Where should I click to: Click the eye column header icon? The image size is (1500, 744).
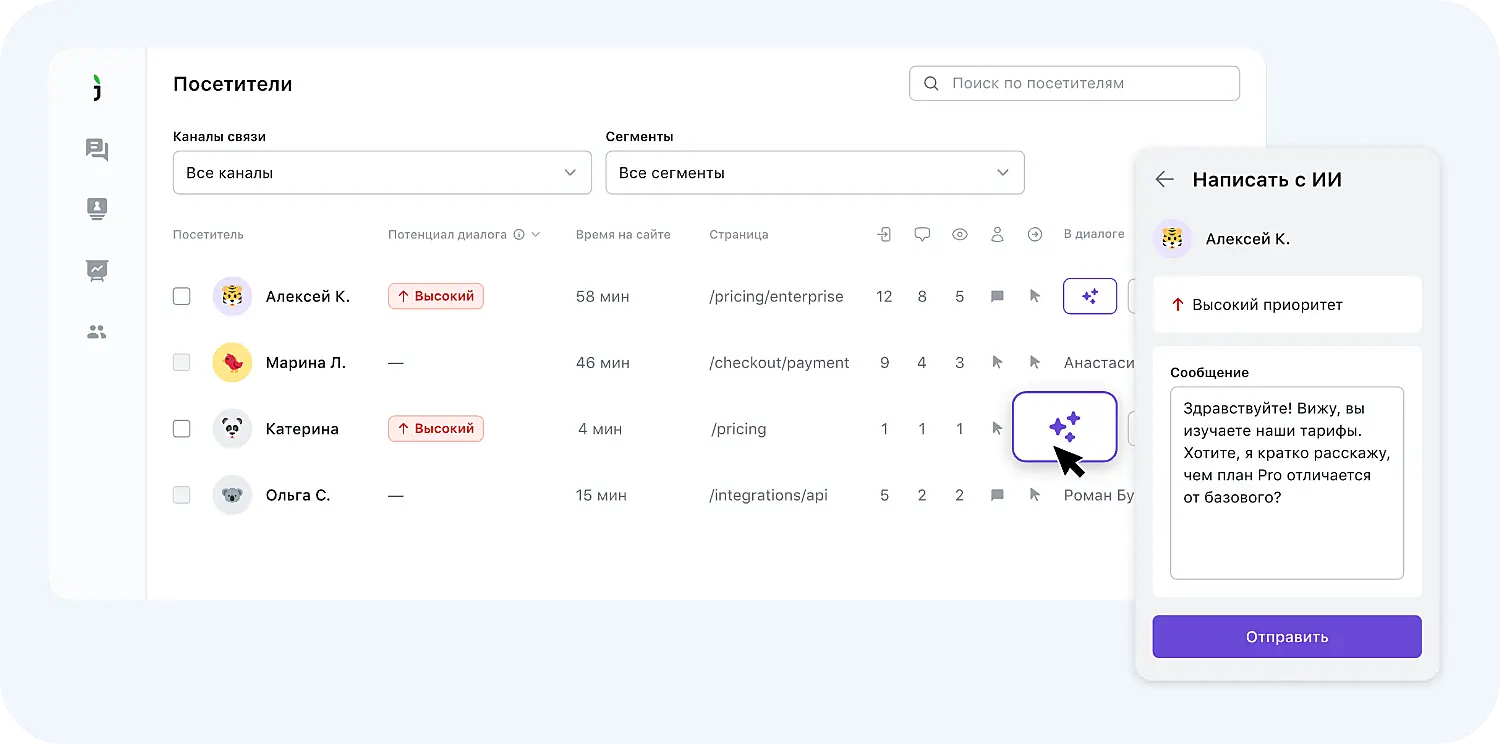click(960, 234)
